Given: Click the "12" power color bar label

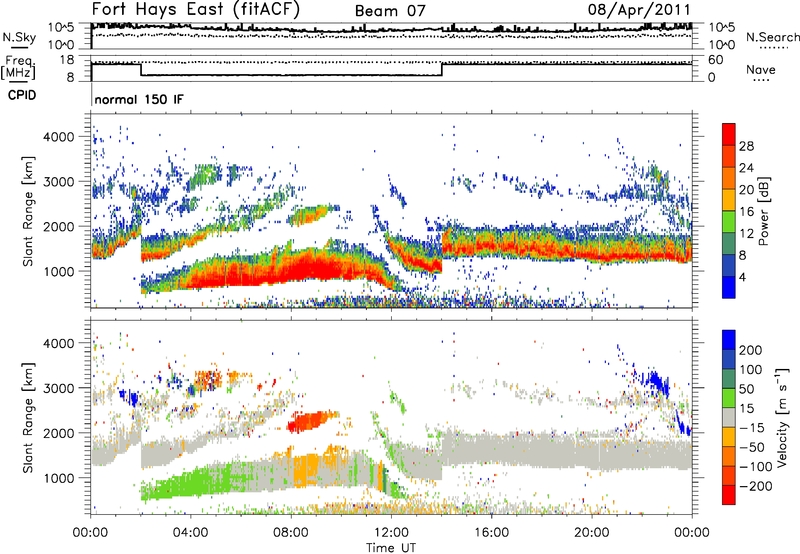Looking at the screenshot, I should pos(746,234).
